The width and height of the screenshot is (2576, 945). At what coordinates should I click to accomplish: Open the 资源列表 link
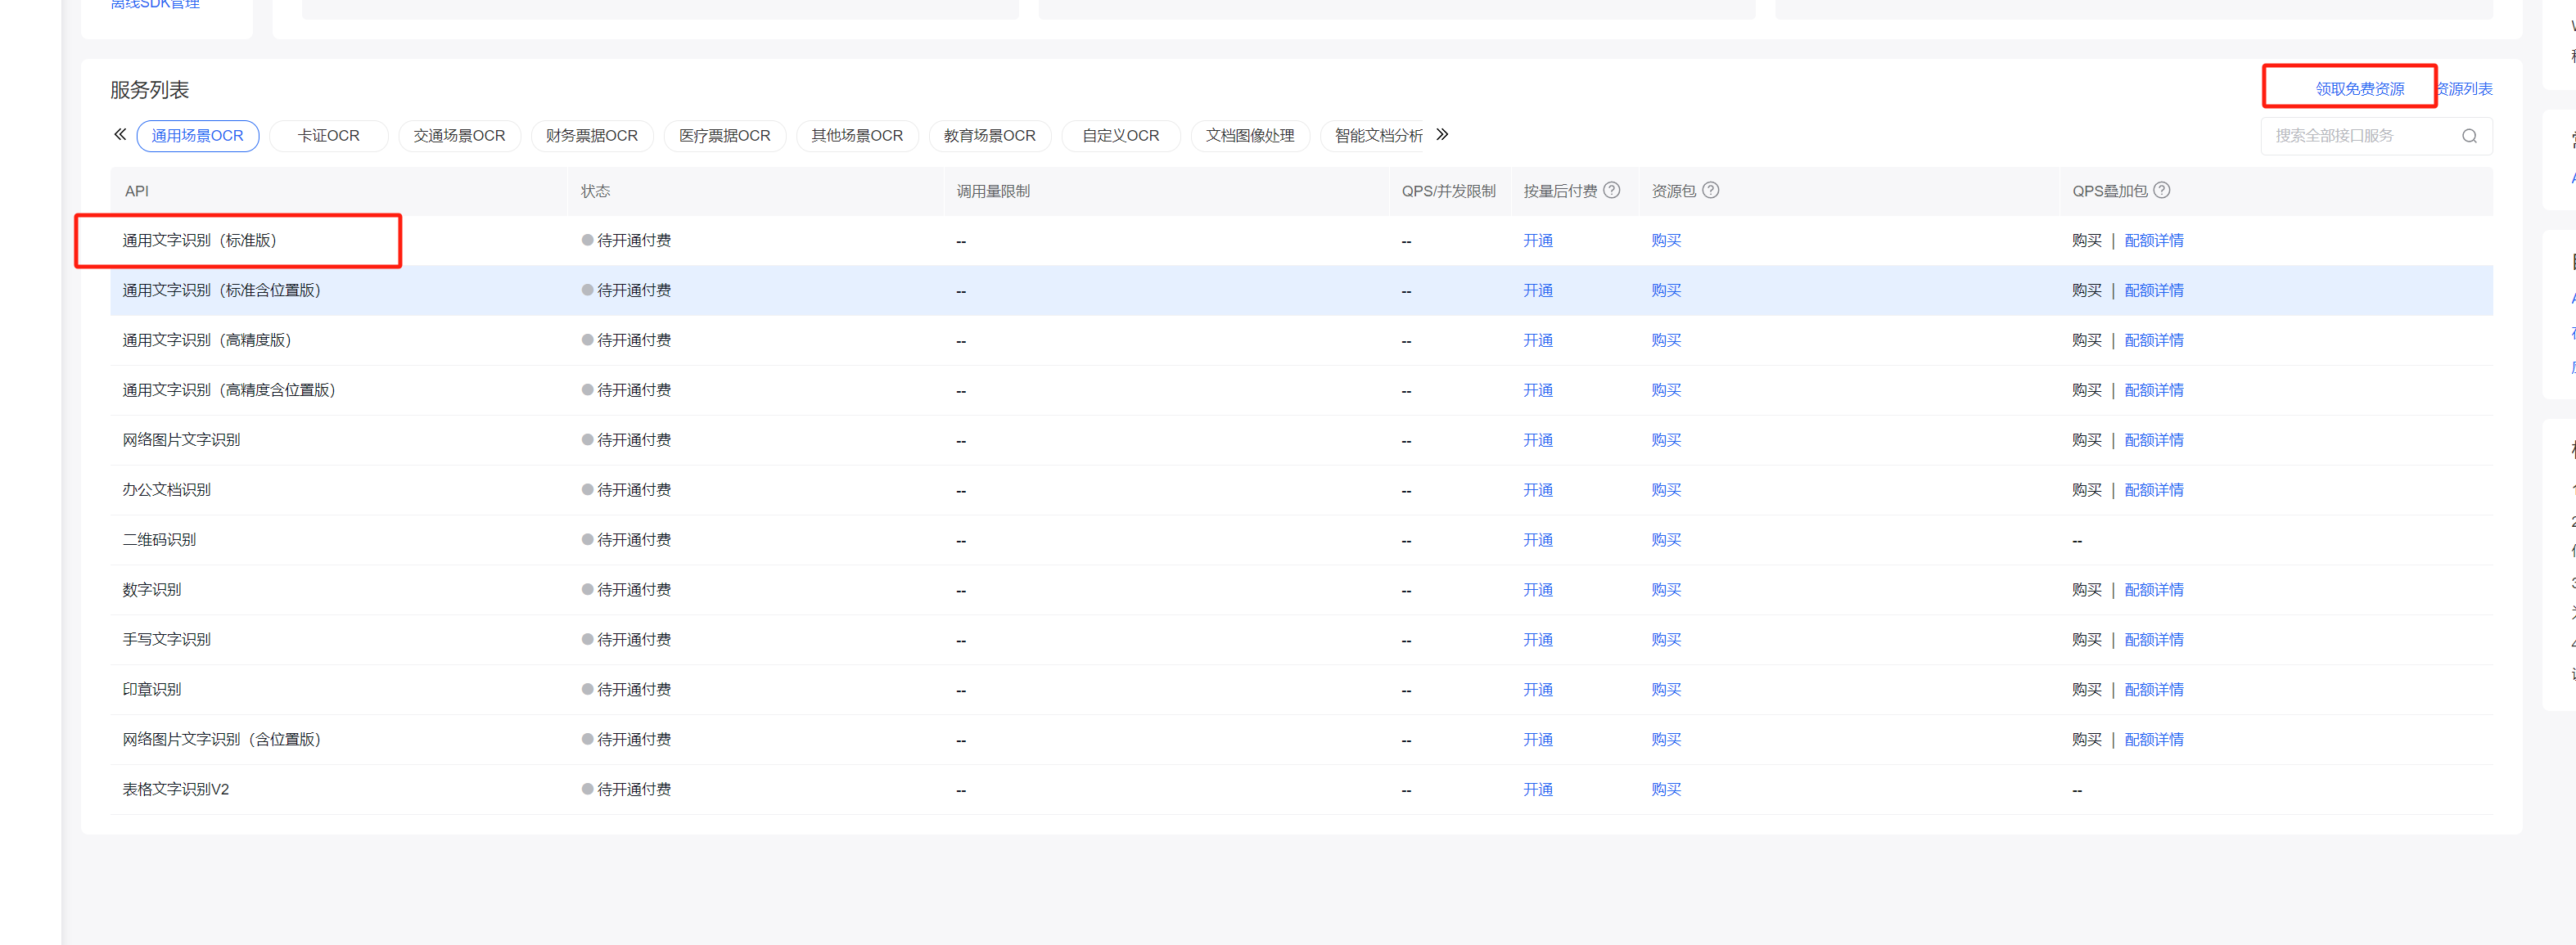2464,89
